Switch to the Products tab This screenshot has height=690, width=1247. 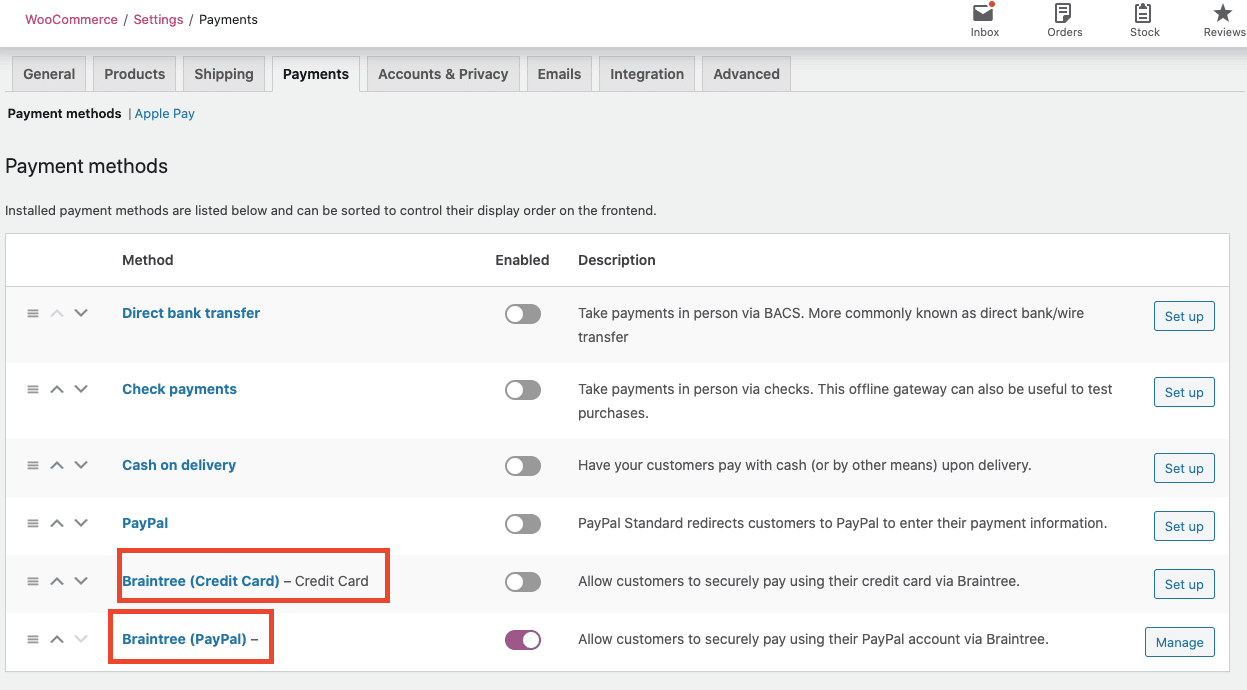coord(134,74)
